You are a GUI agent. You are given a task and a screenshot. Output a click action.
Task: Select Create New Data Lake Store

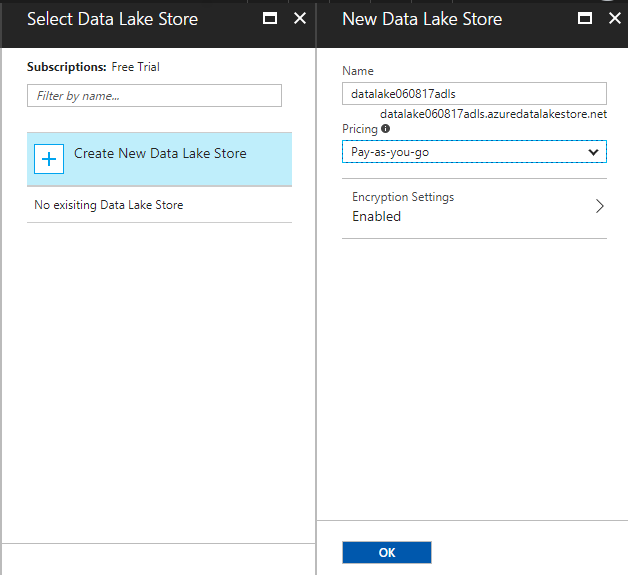click(160, 154)
